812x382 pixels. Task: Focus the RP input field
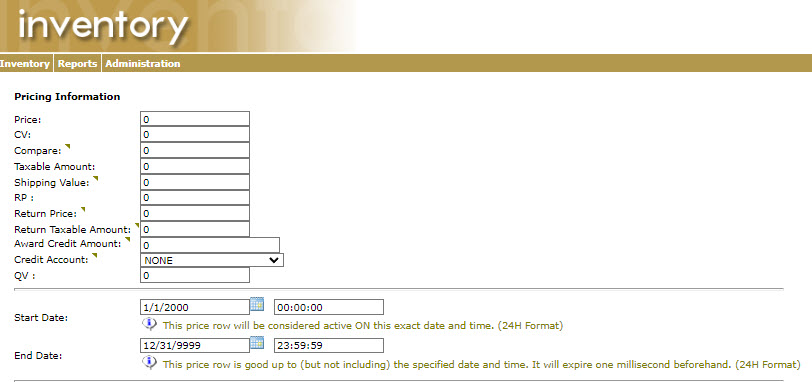(x=195, y=198)
